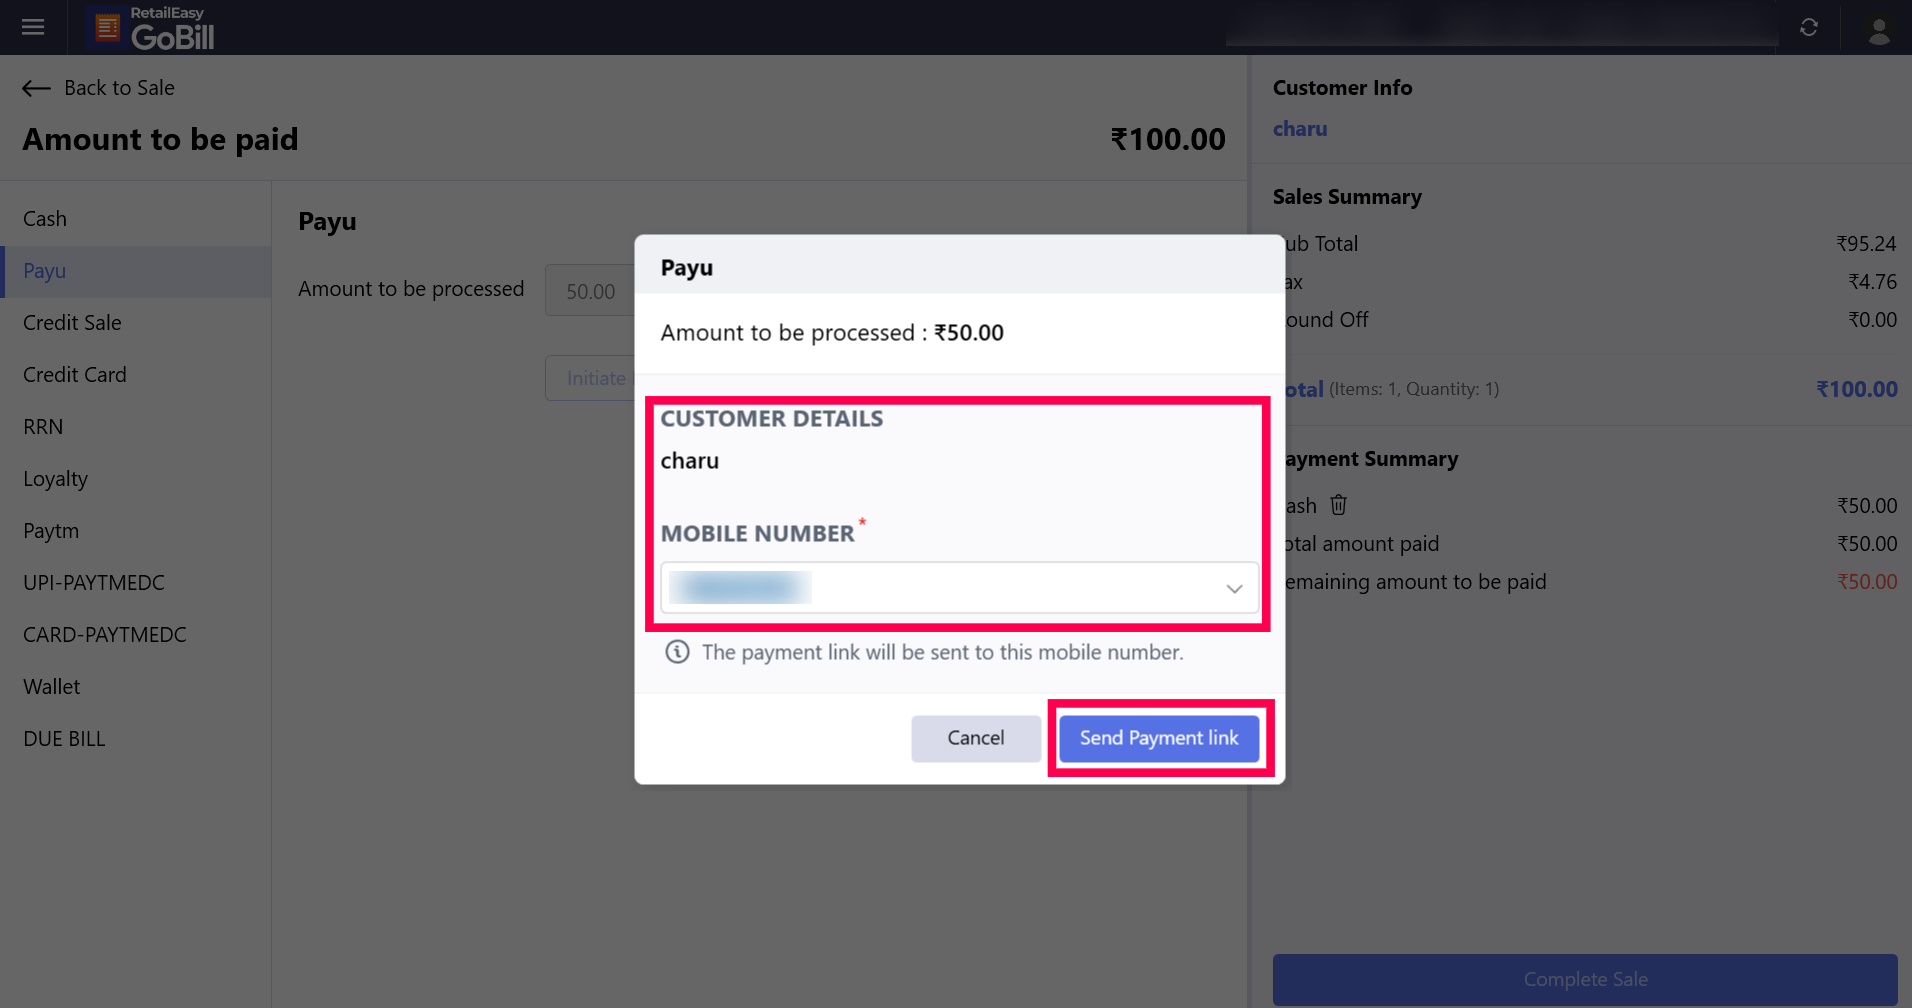
Task: Open the charu customer link
Action: [x=1299, y=129]
